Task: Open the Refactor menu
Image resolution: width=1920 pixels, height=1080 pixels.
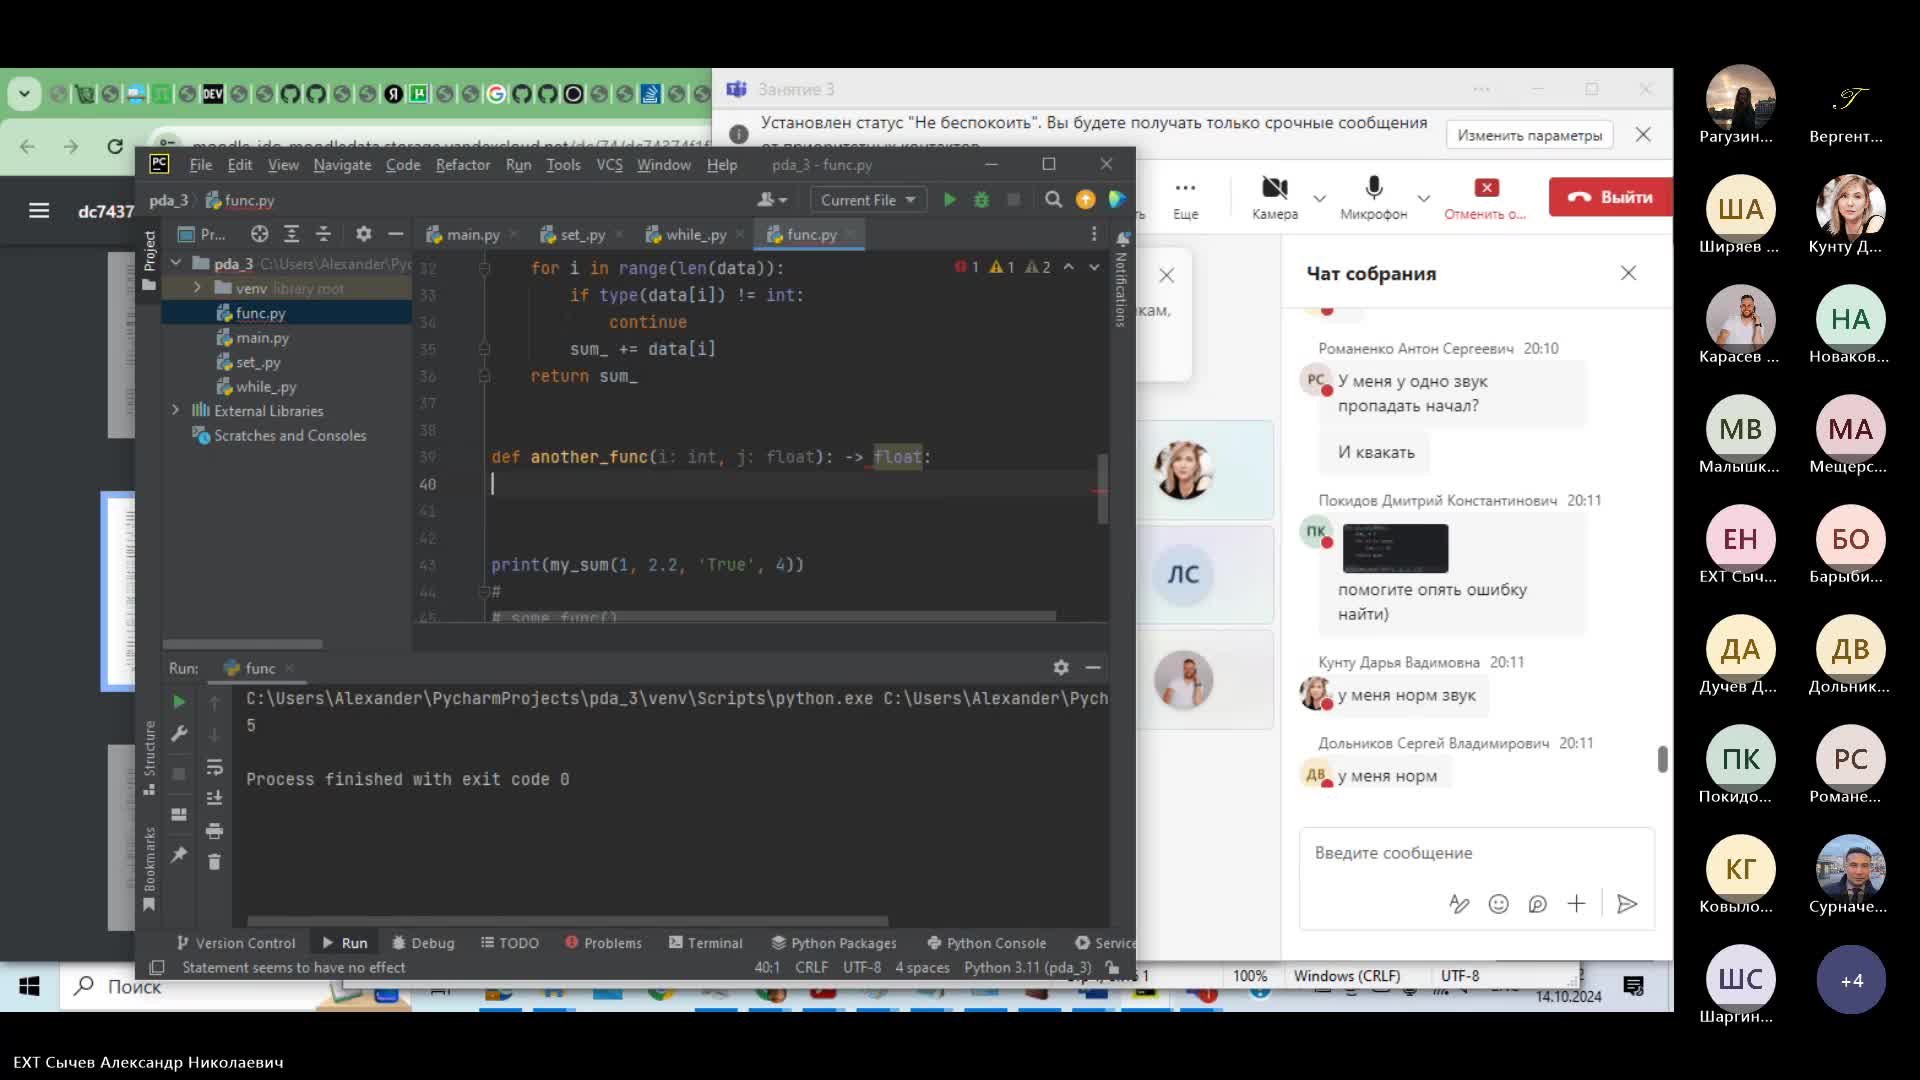Action: [463, 164]
